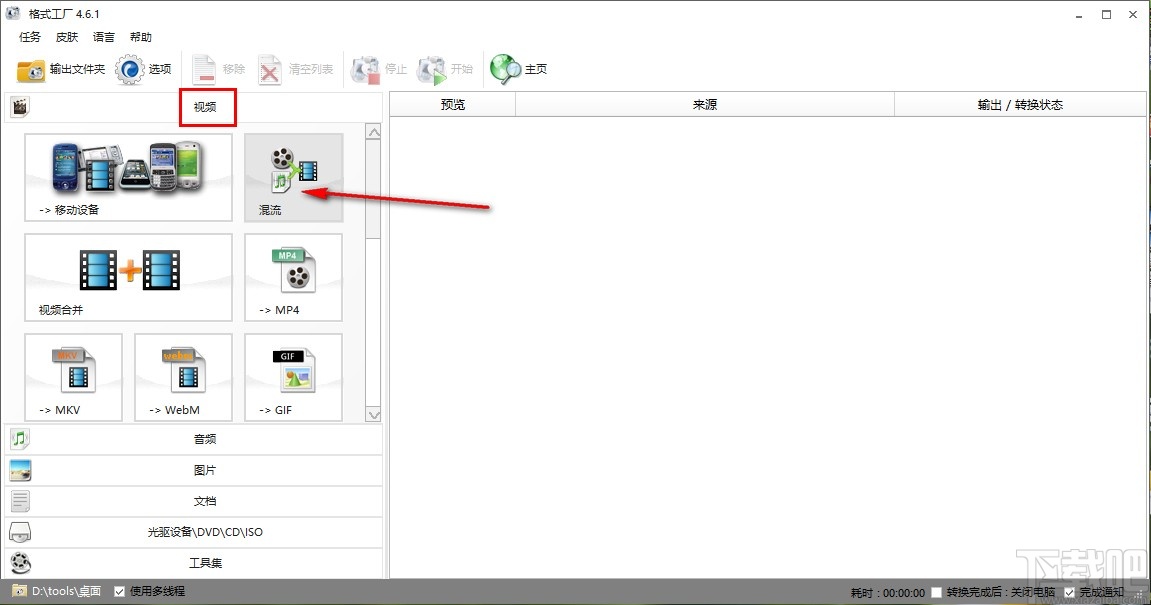Viewport: 1151px width, 605px height.
Task: Open the 皮肤 skin menu
Action: pyautogui.click(x=67, y=37)
